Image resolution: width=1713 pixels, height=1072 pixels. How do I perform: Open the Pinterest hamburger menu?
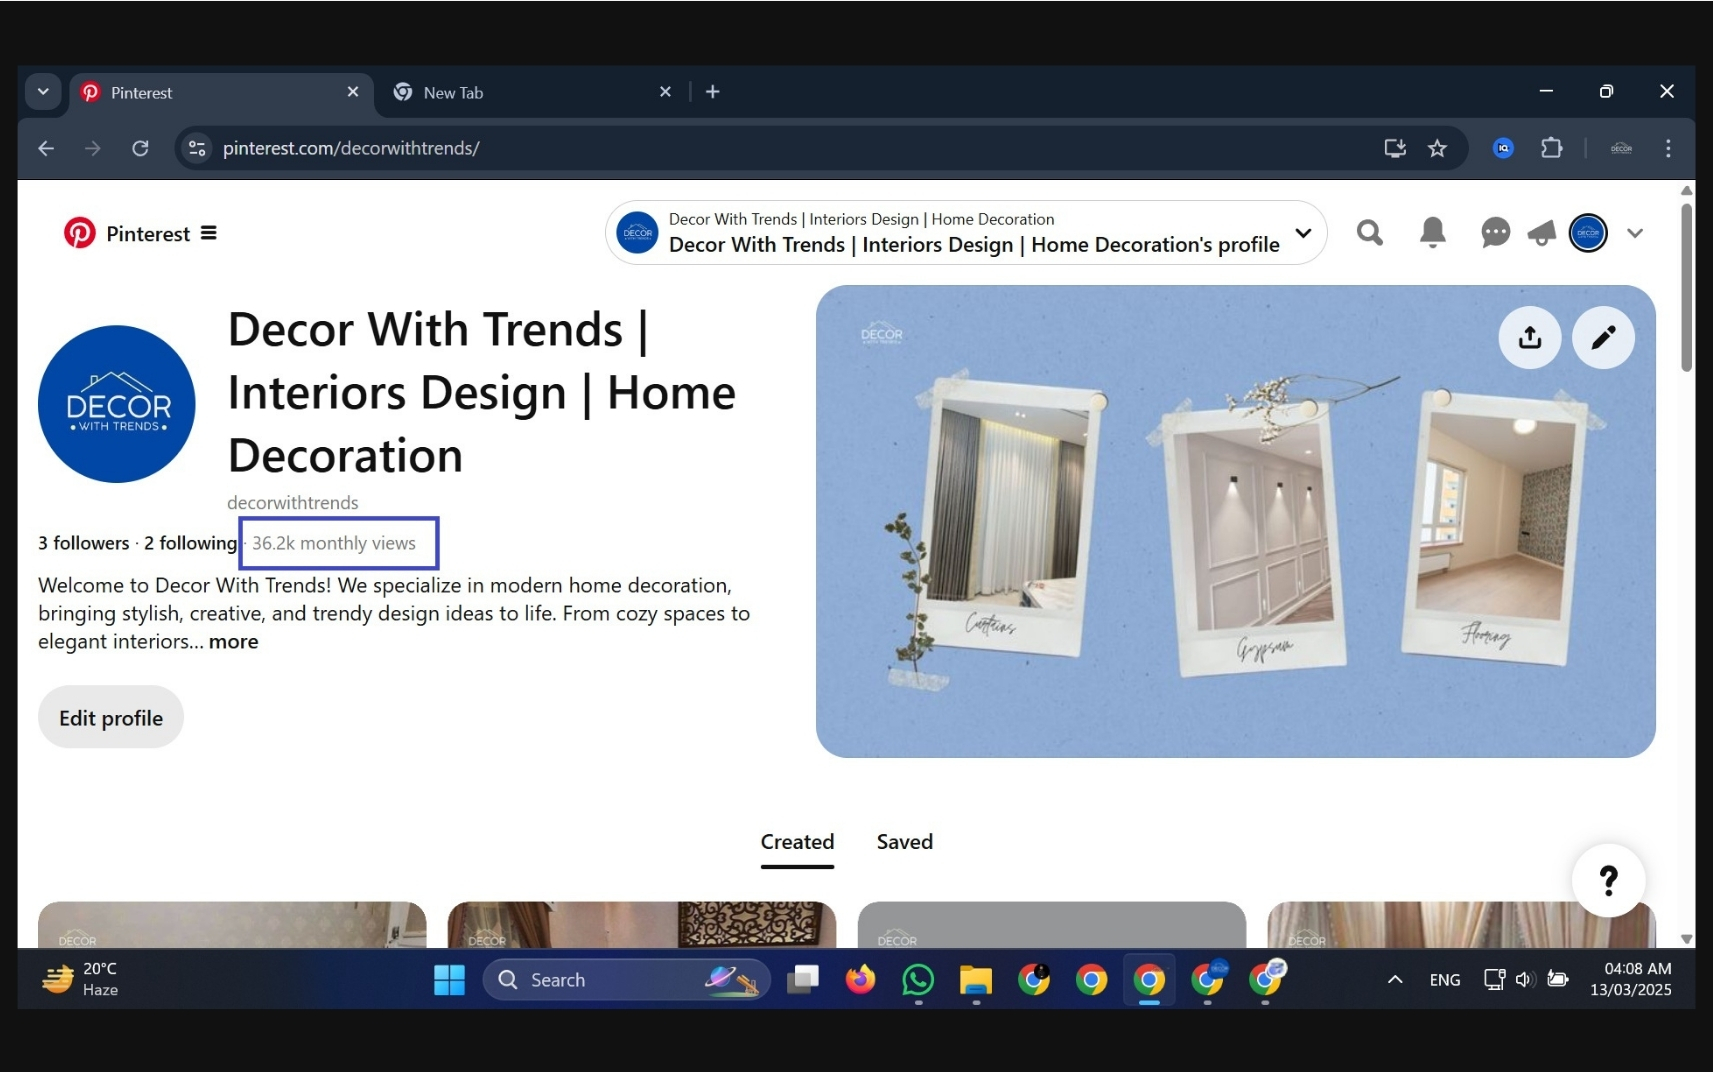(x=208, y=233)
